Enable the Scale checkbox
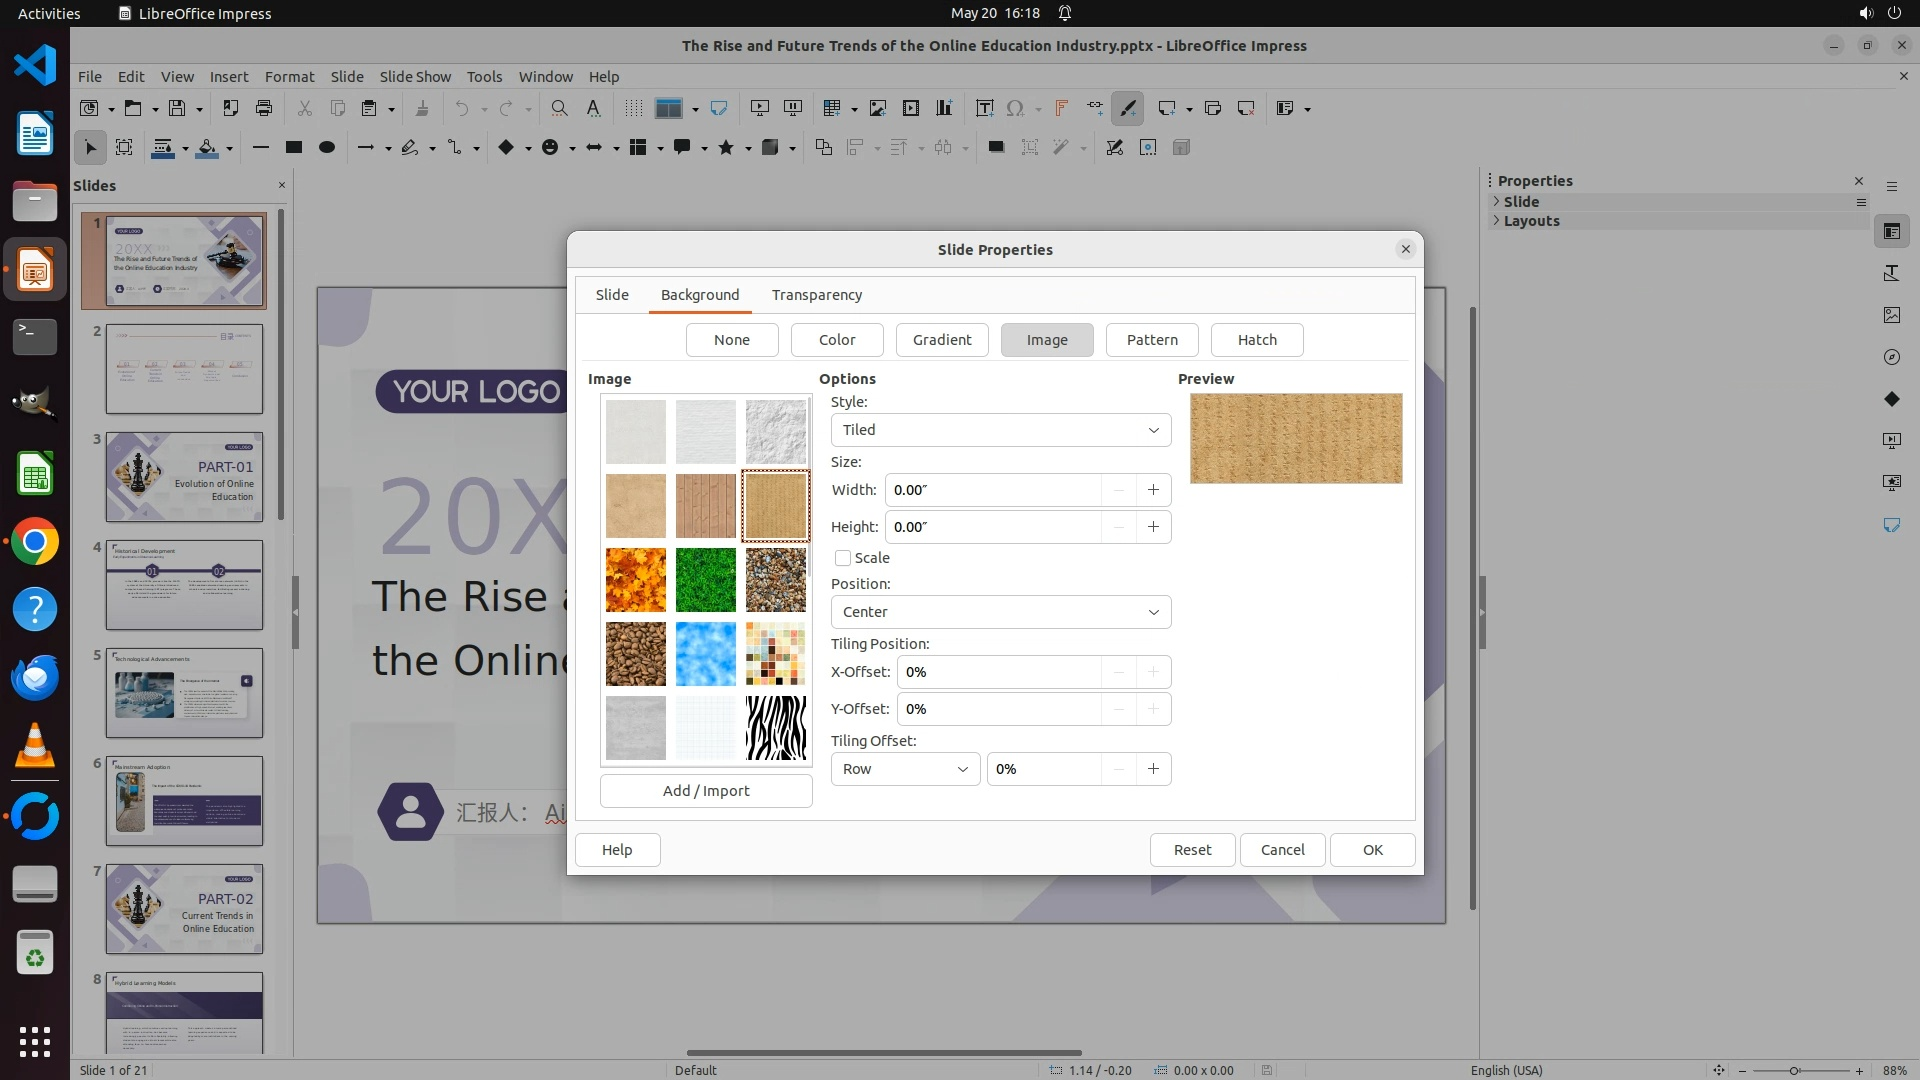 tap(843, 558)
